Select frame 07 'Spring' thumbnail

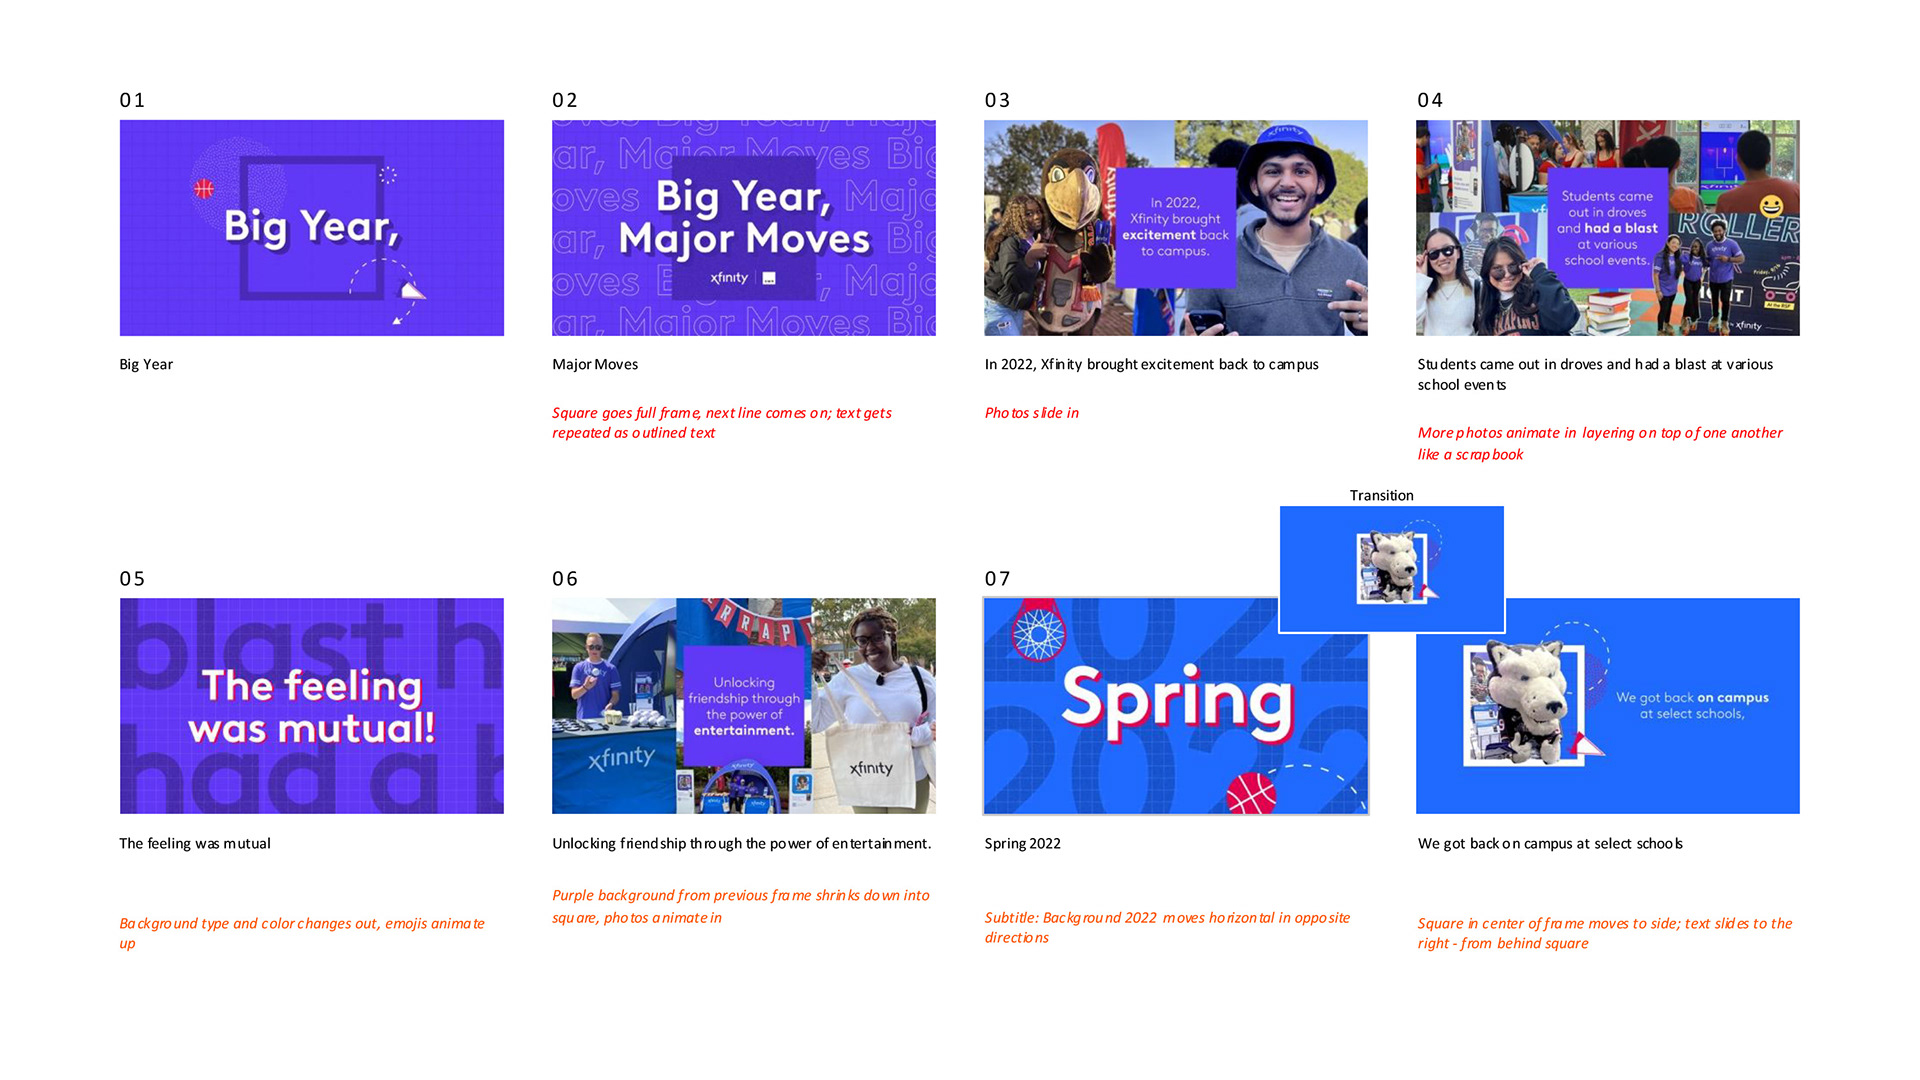tap(1176, 706)
